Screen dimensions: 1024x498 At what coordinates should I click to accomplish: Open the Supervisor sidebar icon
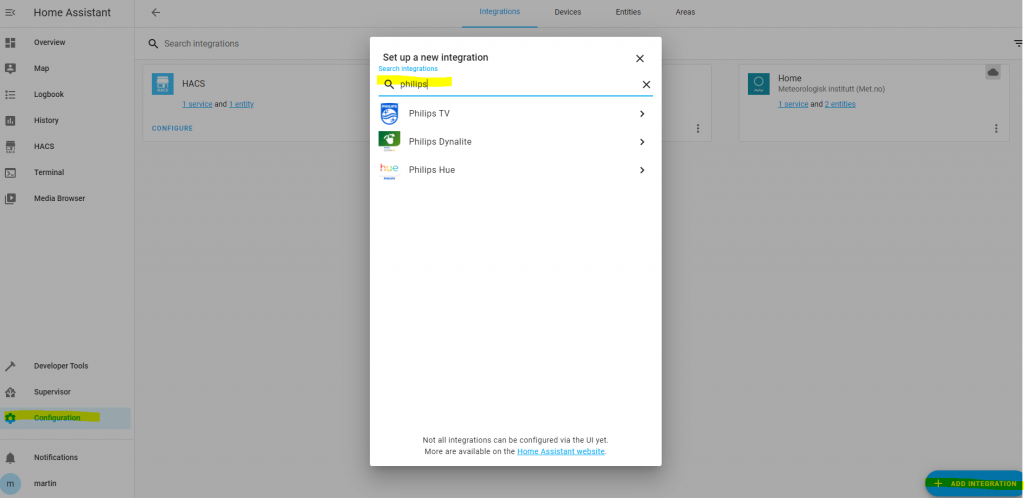pos(10,392)
